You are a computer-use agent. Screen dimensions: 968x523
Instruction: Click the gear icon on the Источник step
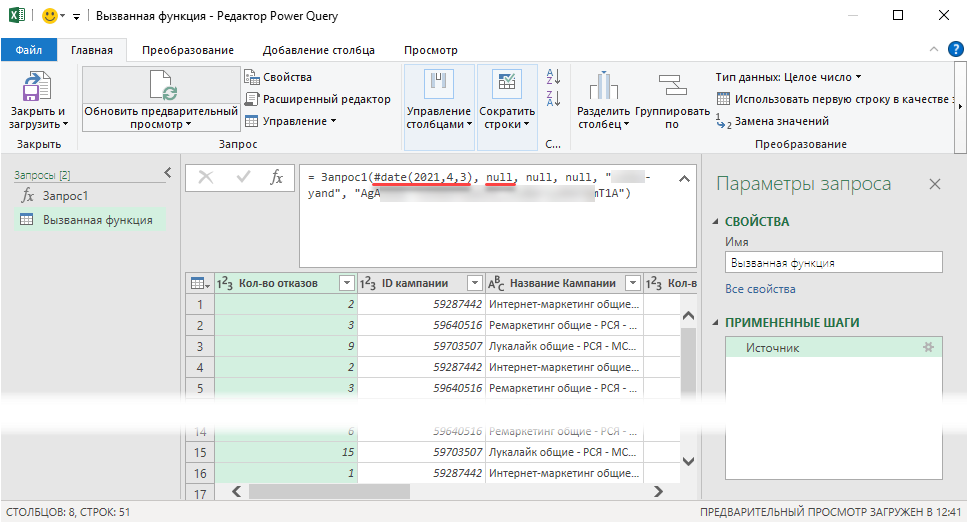(x=927, y=347)
